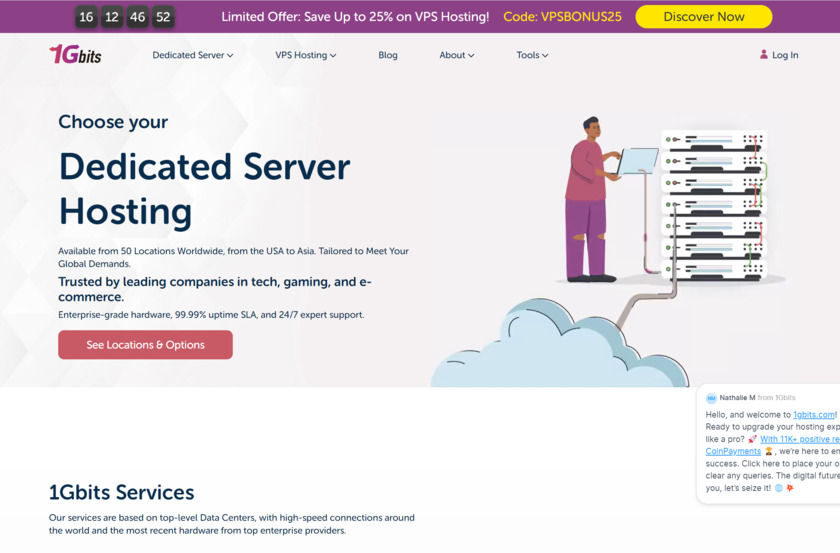
Task: Click the countdown timer's seconds box
Action: click(163, 17)
